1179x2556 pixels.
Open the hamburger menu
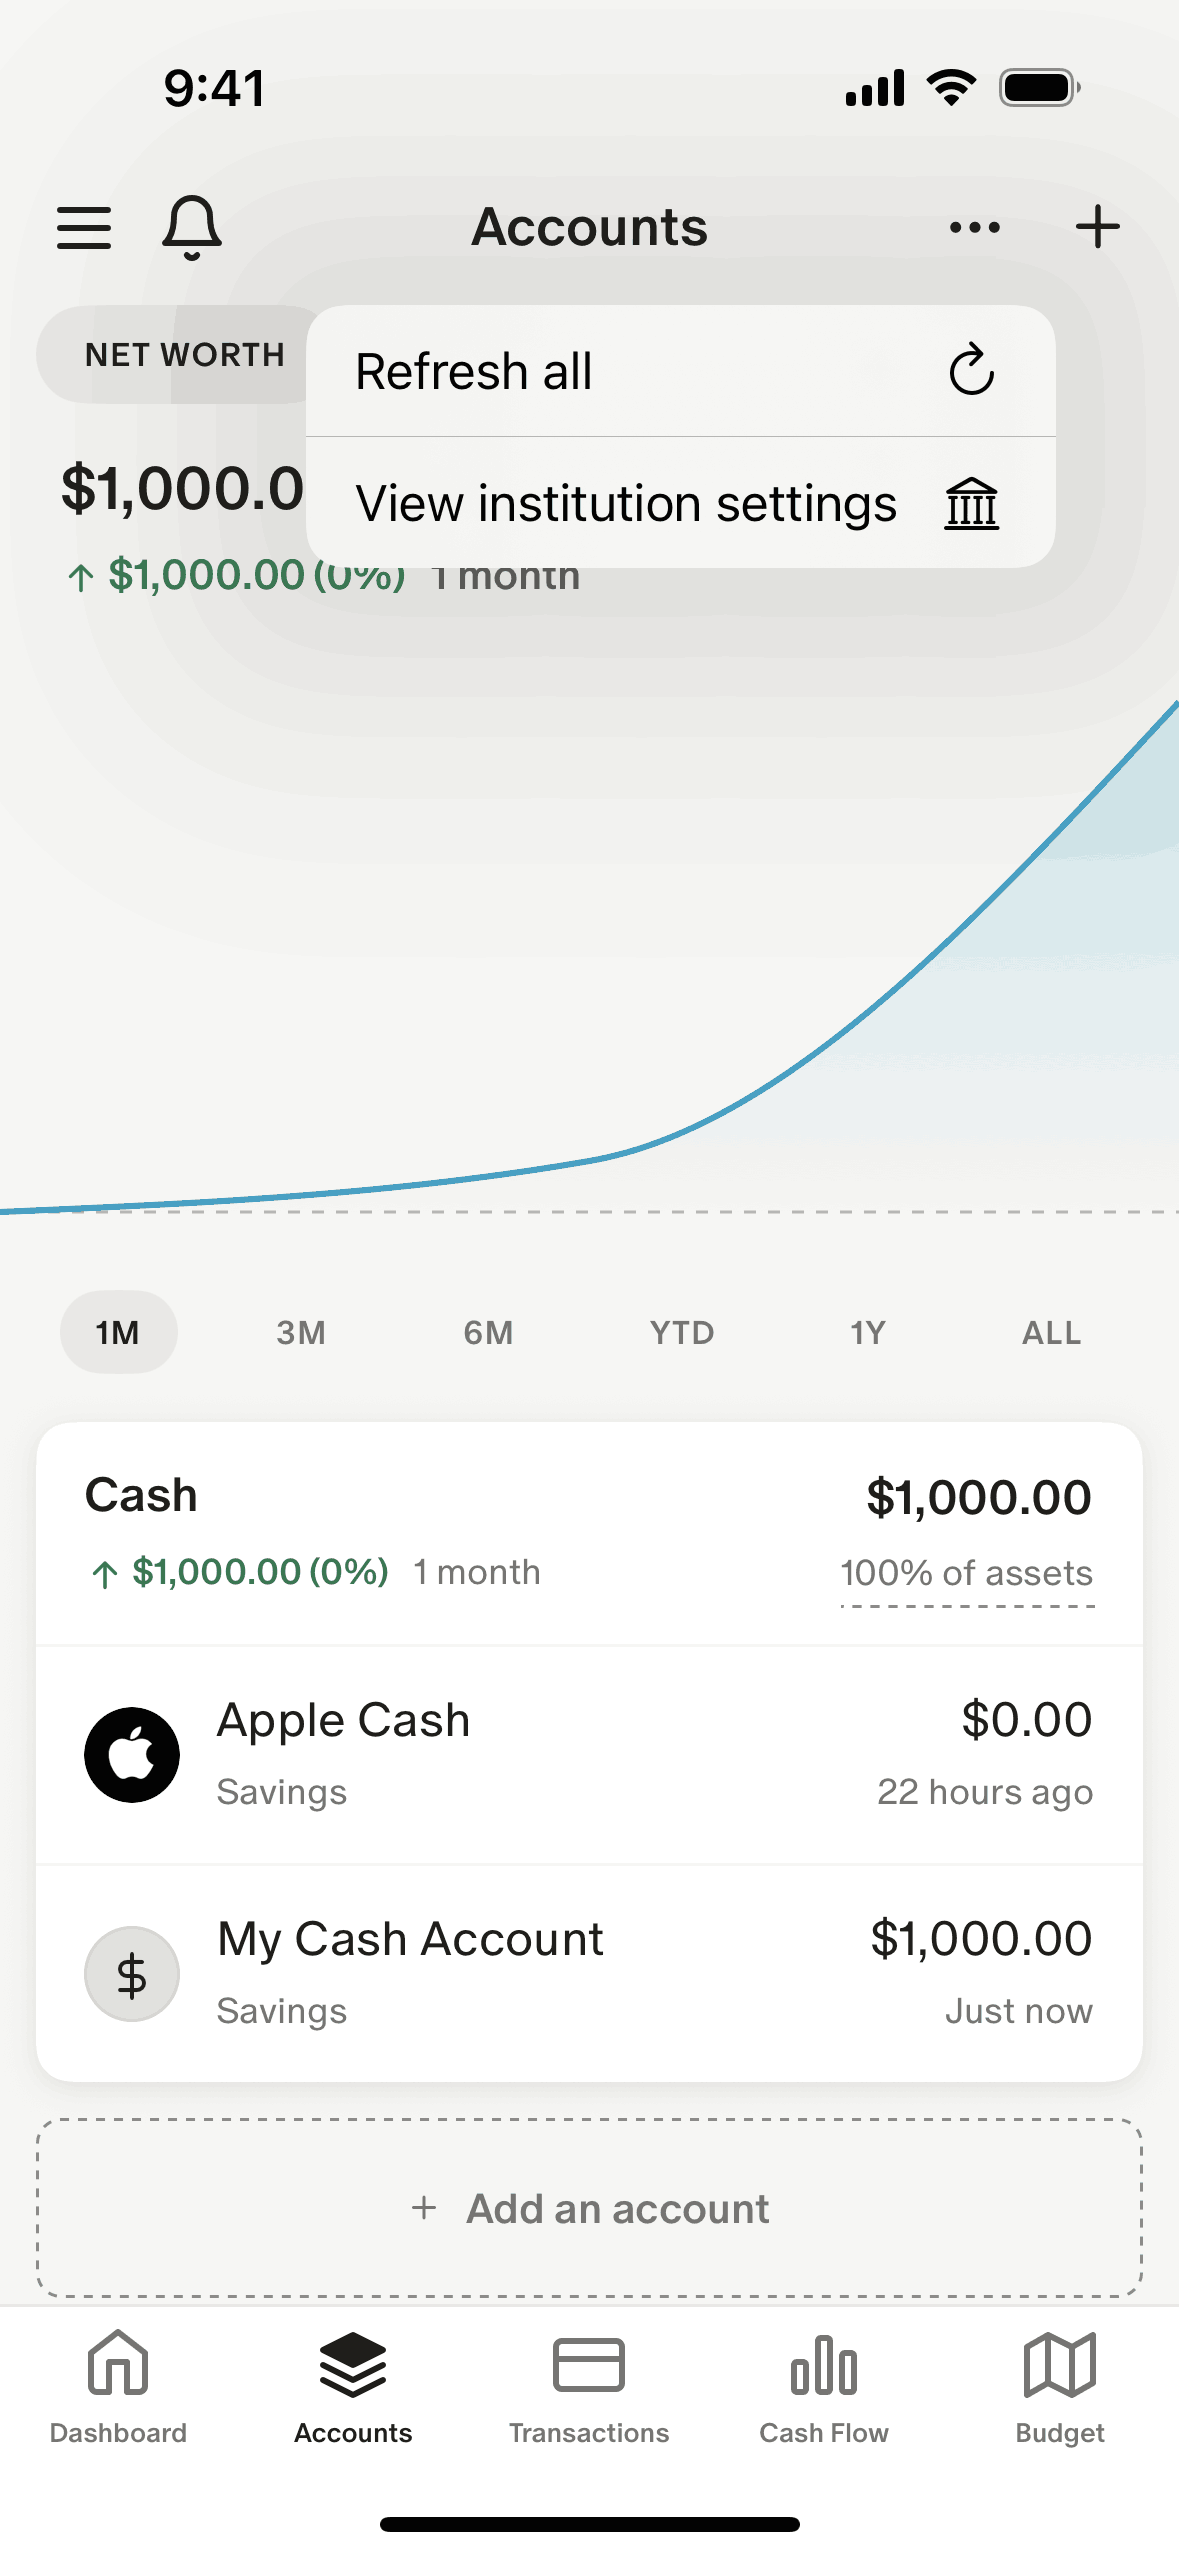(84, 227)
